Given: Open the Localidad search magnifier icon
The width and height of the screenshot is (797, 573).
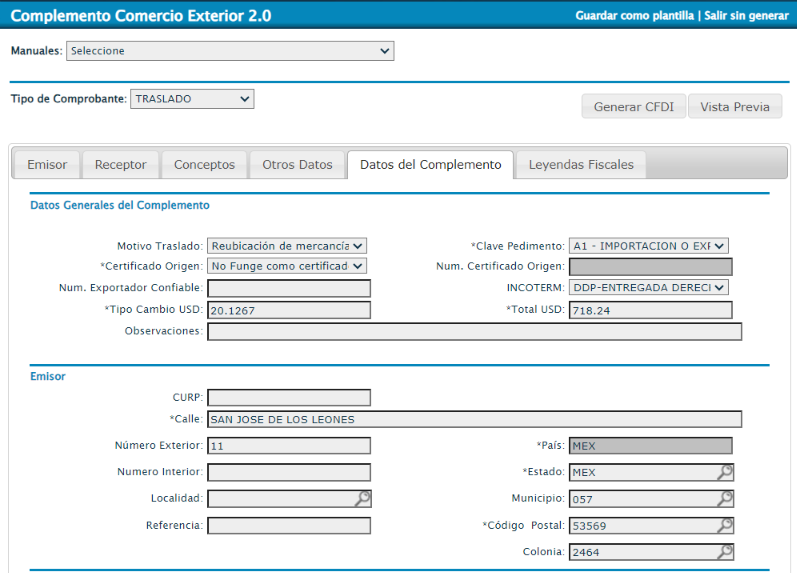Looking at the screenshot, I should pyautogui.click(x=363, y=499).
